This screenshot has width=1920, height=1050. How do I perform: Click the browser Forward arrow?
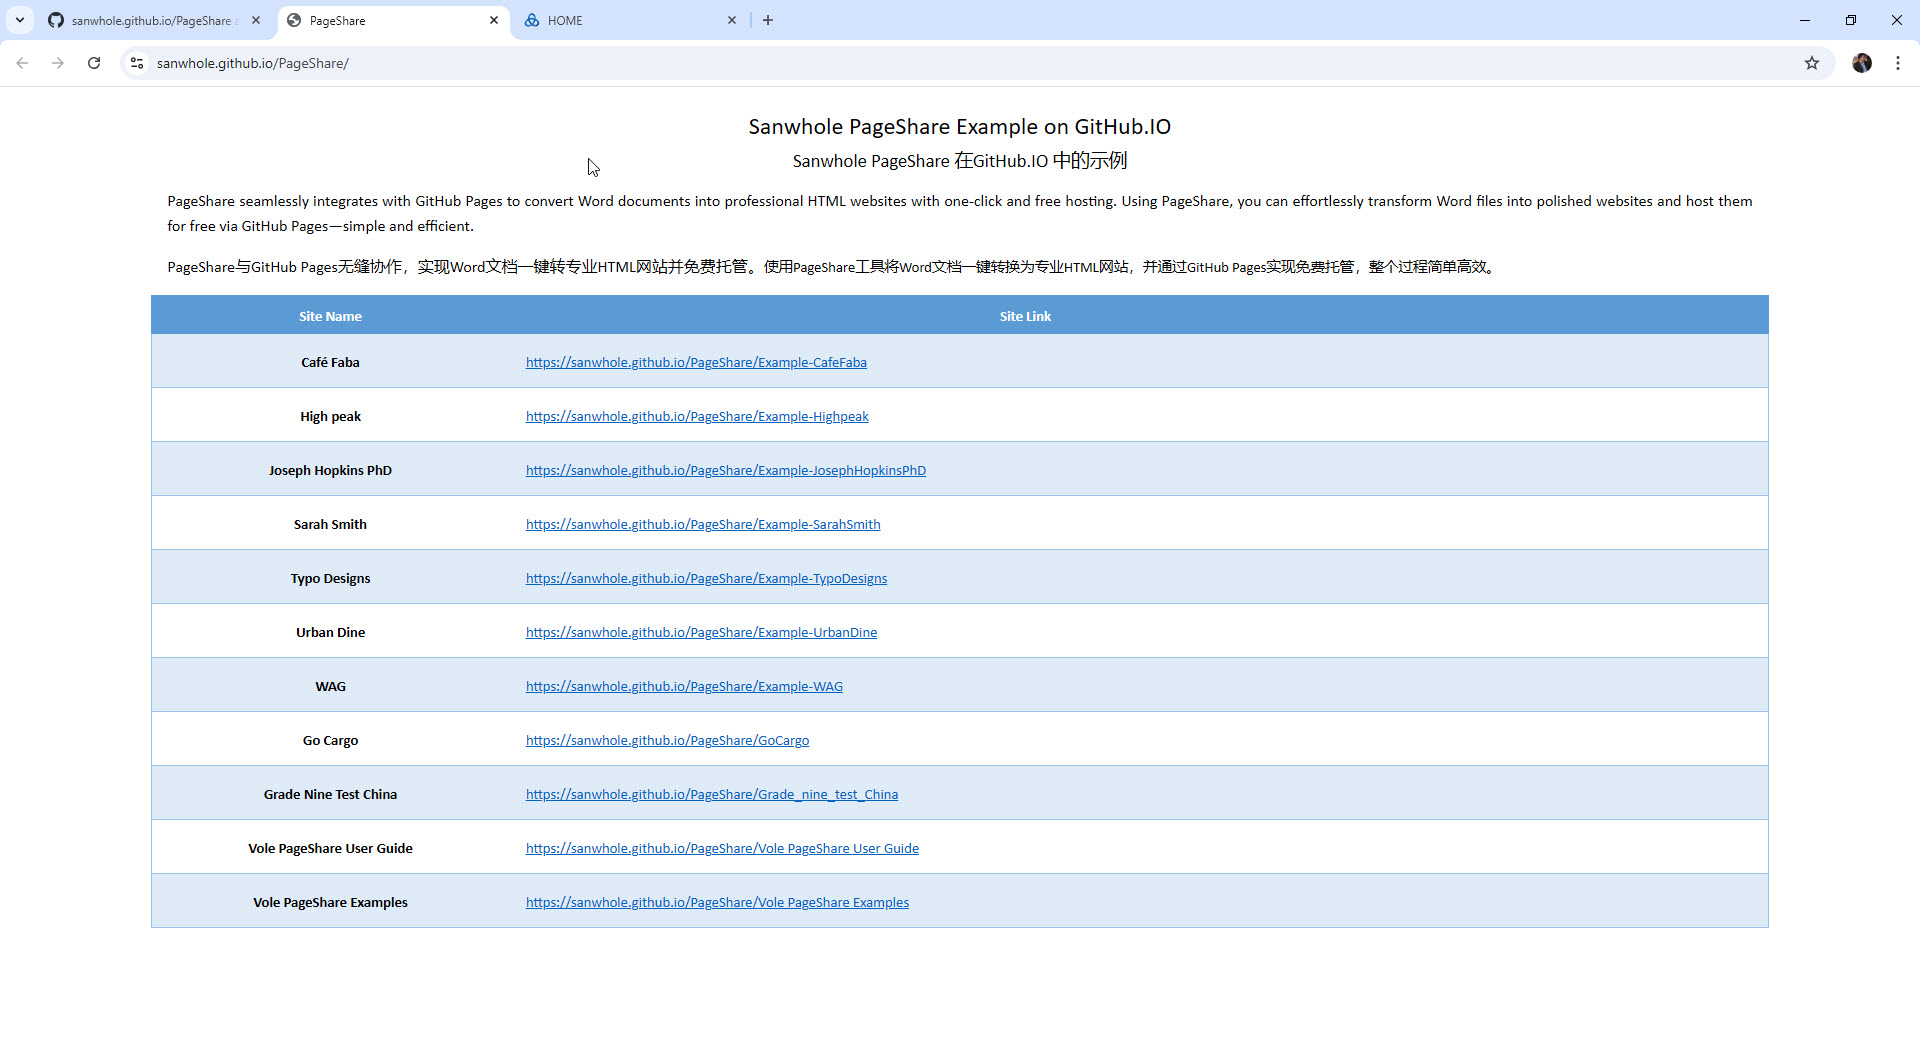pyautogui.click(x=58, y=63)
